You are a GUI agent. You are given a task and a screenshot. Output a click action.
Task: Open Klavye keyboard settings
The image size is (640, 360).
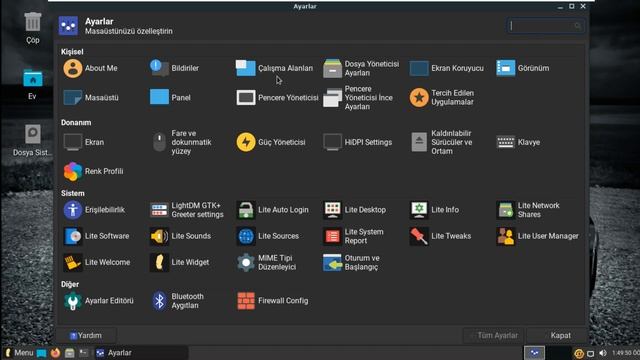(518, 142)
